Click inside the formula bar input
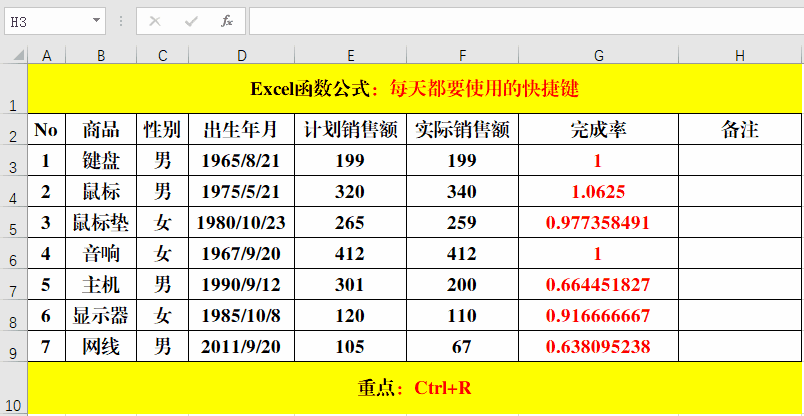The width and height of the screenshot is (804, 416). click(527, 21)
